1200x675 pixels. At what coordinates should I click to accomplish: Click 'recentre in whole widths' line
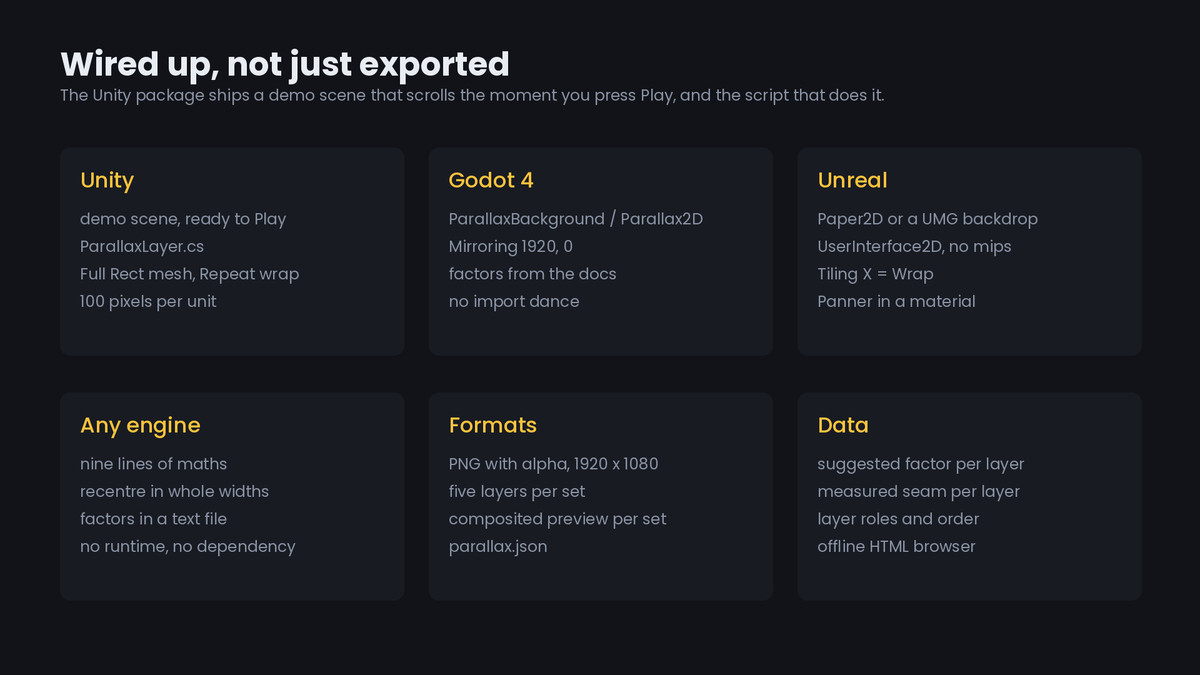[175, 491]
